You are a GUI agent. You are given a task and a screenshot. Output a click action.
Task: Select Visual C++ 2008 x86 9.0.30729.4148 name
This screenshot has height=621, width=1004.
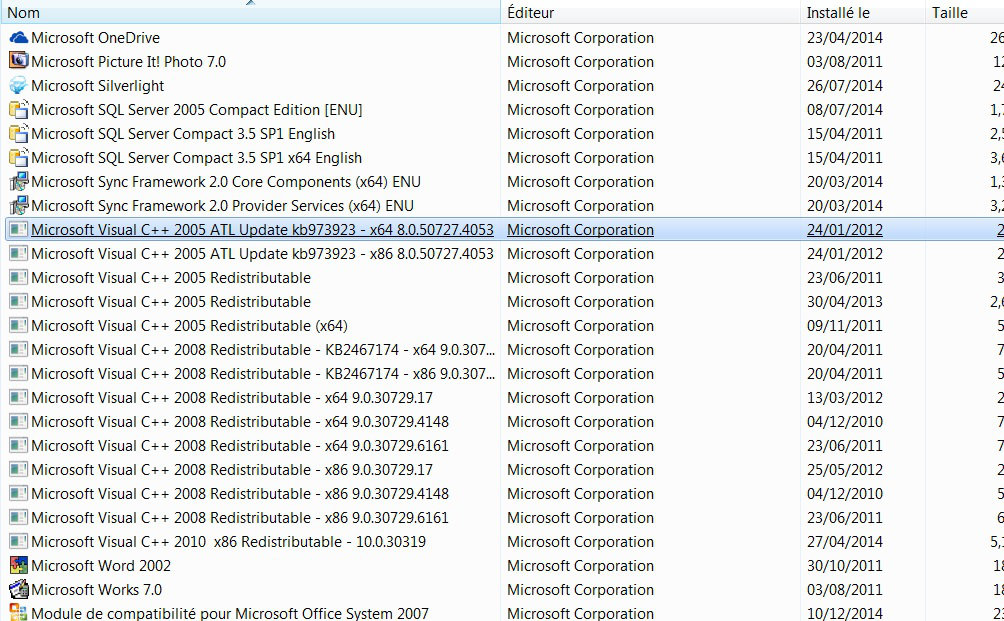[240, 494]
